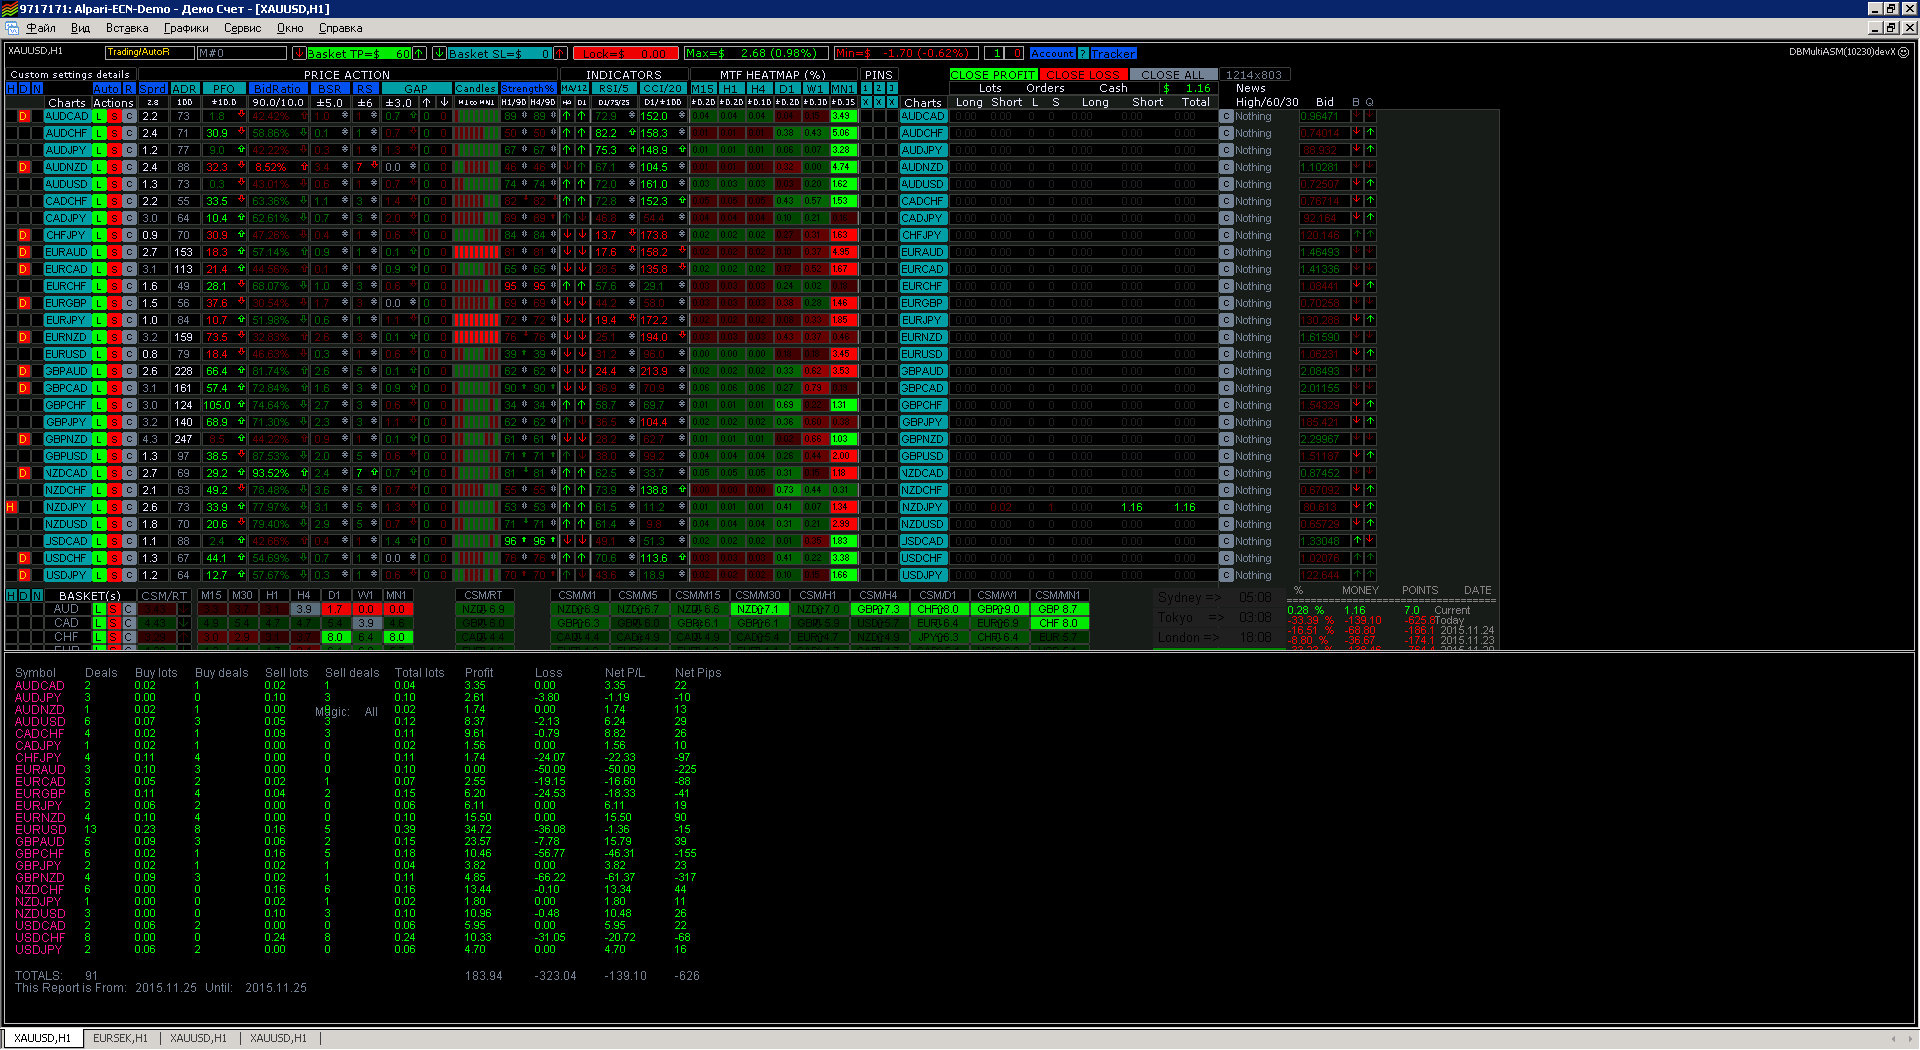Toggle the Auto trading button
The height and width of the screenshot is (1050, 1920).
click(106, 89)
